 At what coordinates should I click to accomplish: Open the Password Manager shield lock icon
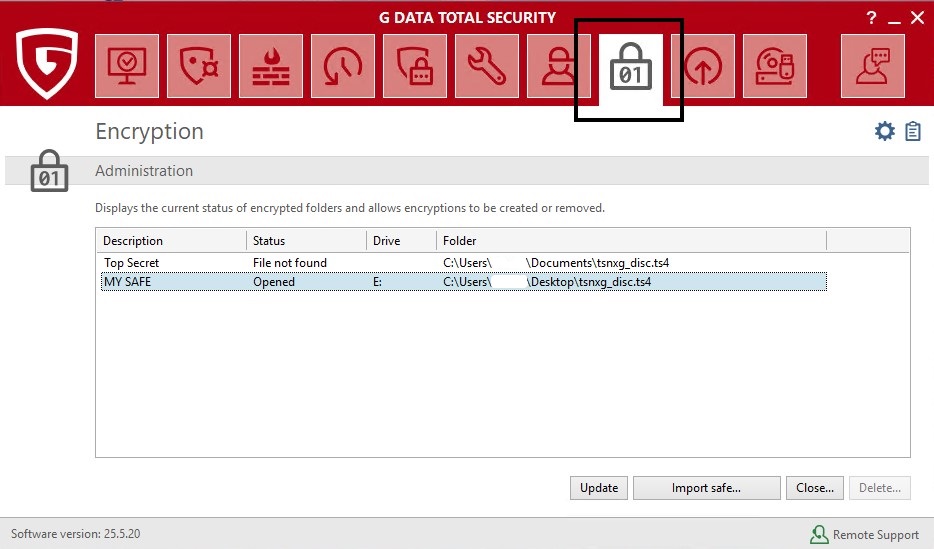415,65
